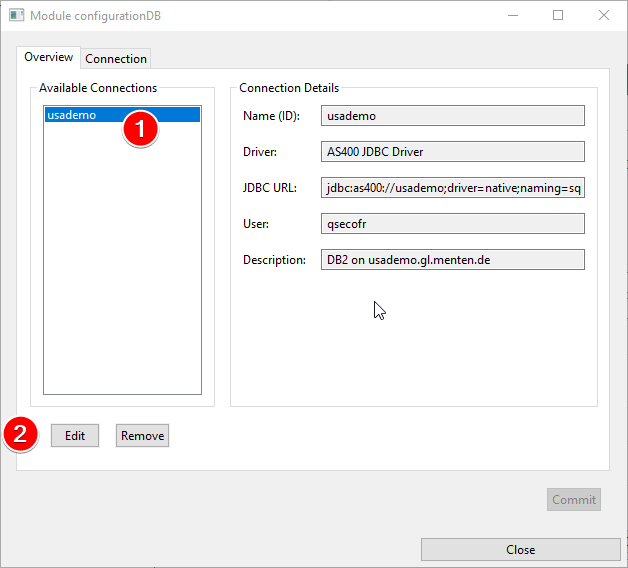
Task: Close the window using the title bar X
Action: 604,16
